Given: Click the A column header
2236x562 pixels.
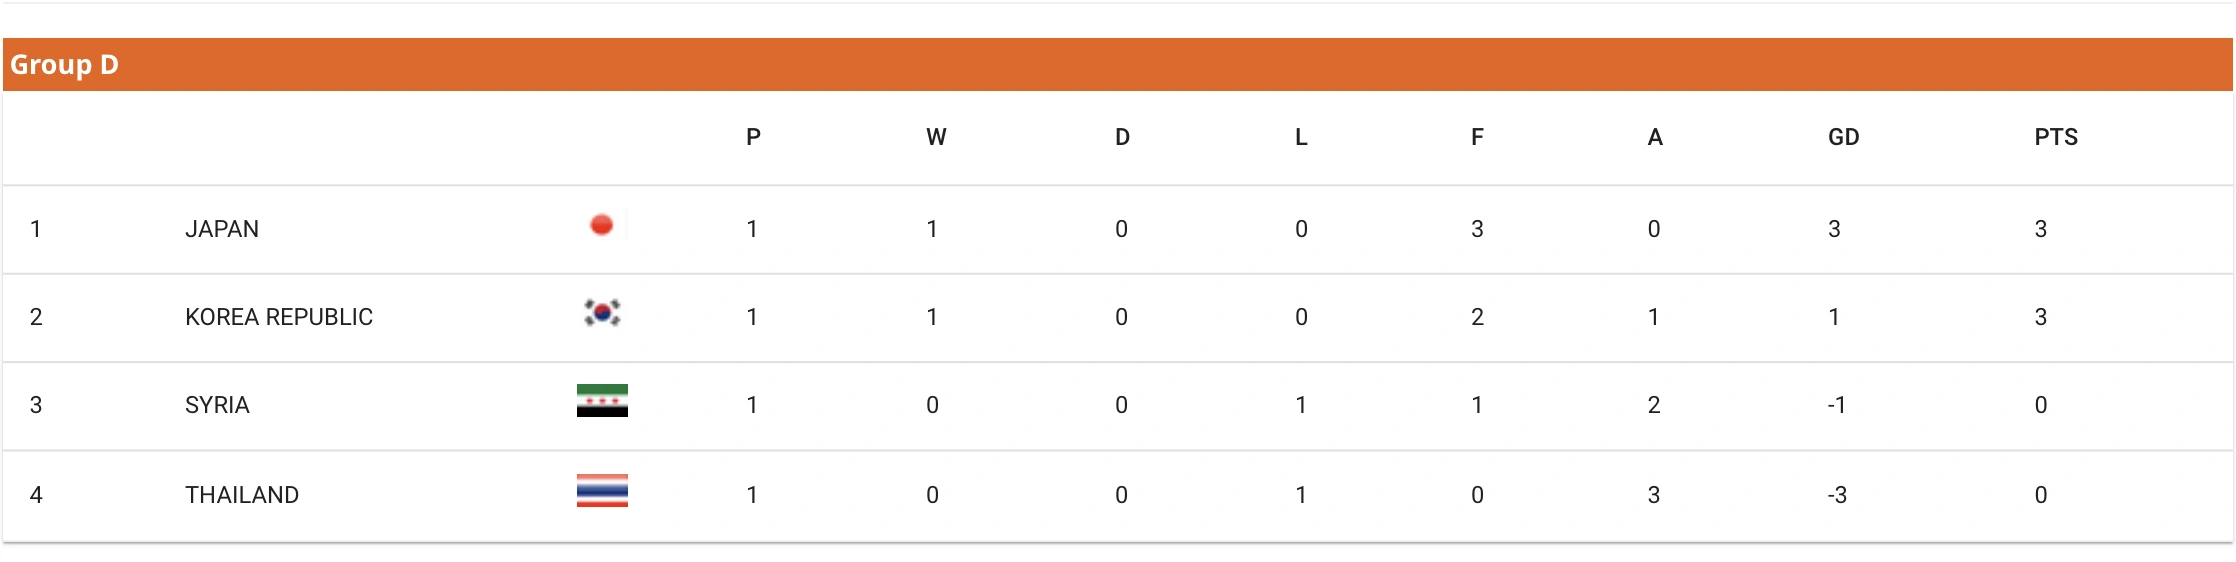Looking at the screenshot, I should 1655,137.
